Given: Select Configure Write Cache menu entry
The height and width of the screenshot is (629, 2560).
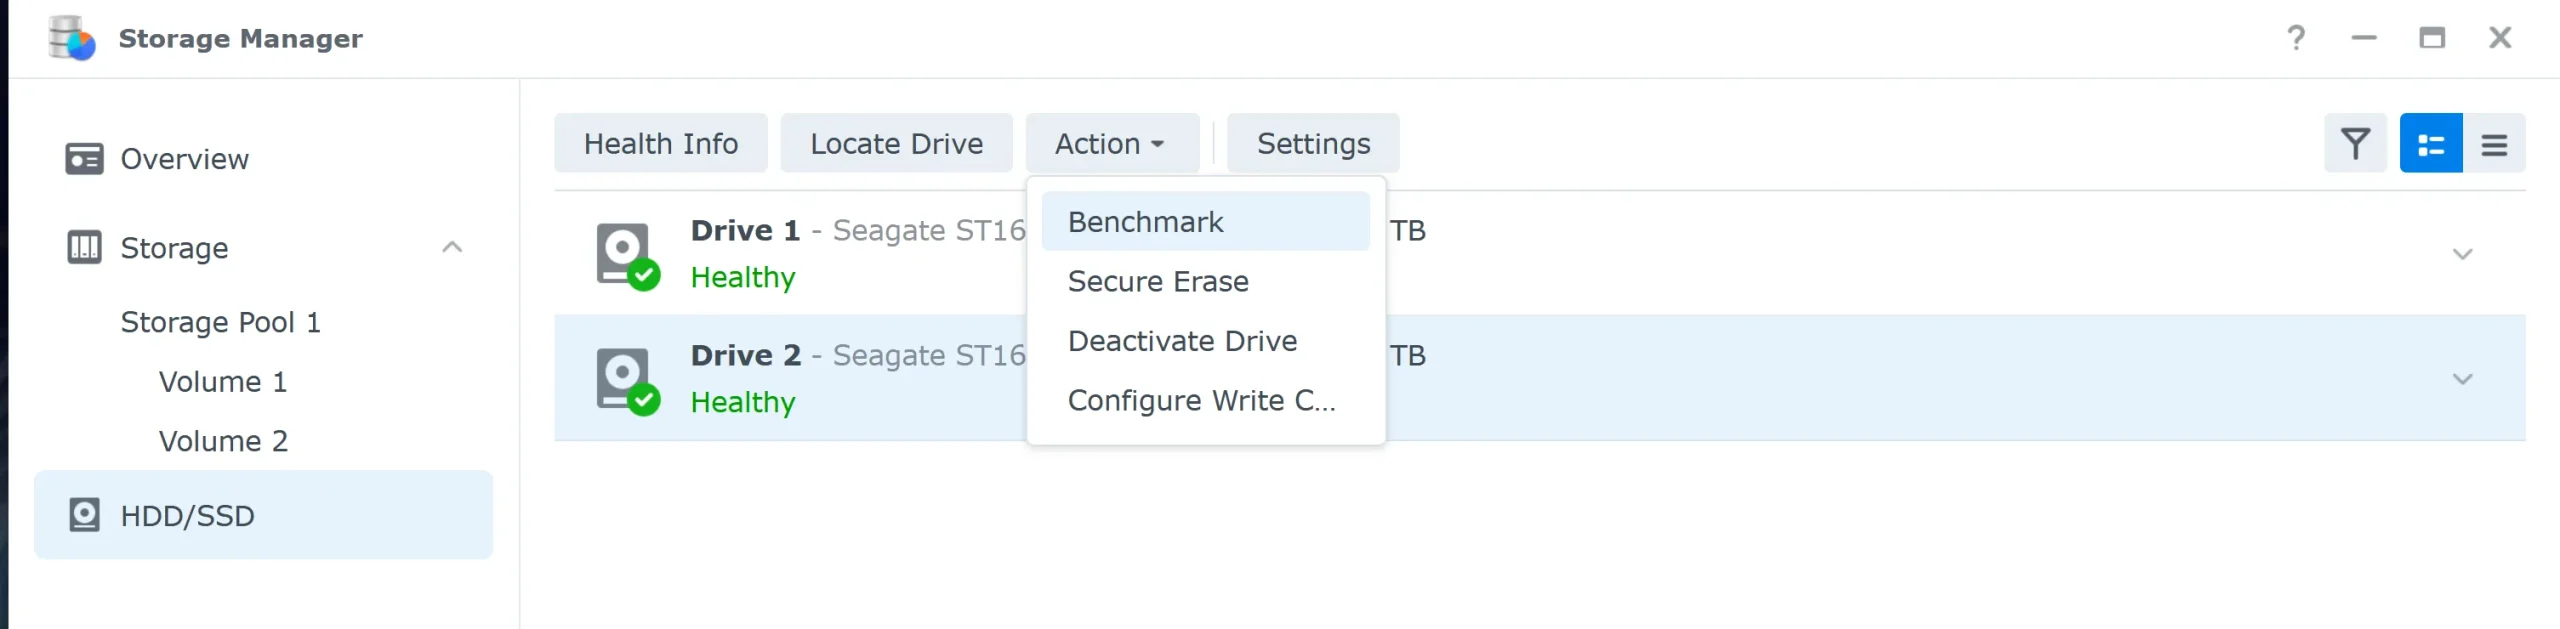Looking at the screenshot, I should coord(1201,401).
